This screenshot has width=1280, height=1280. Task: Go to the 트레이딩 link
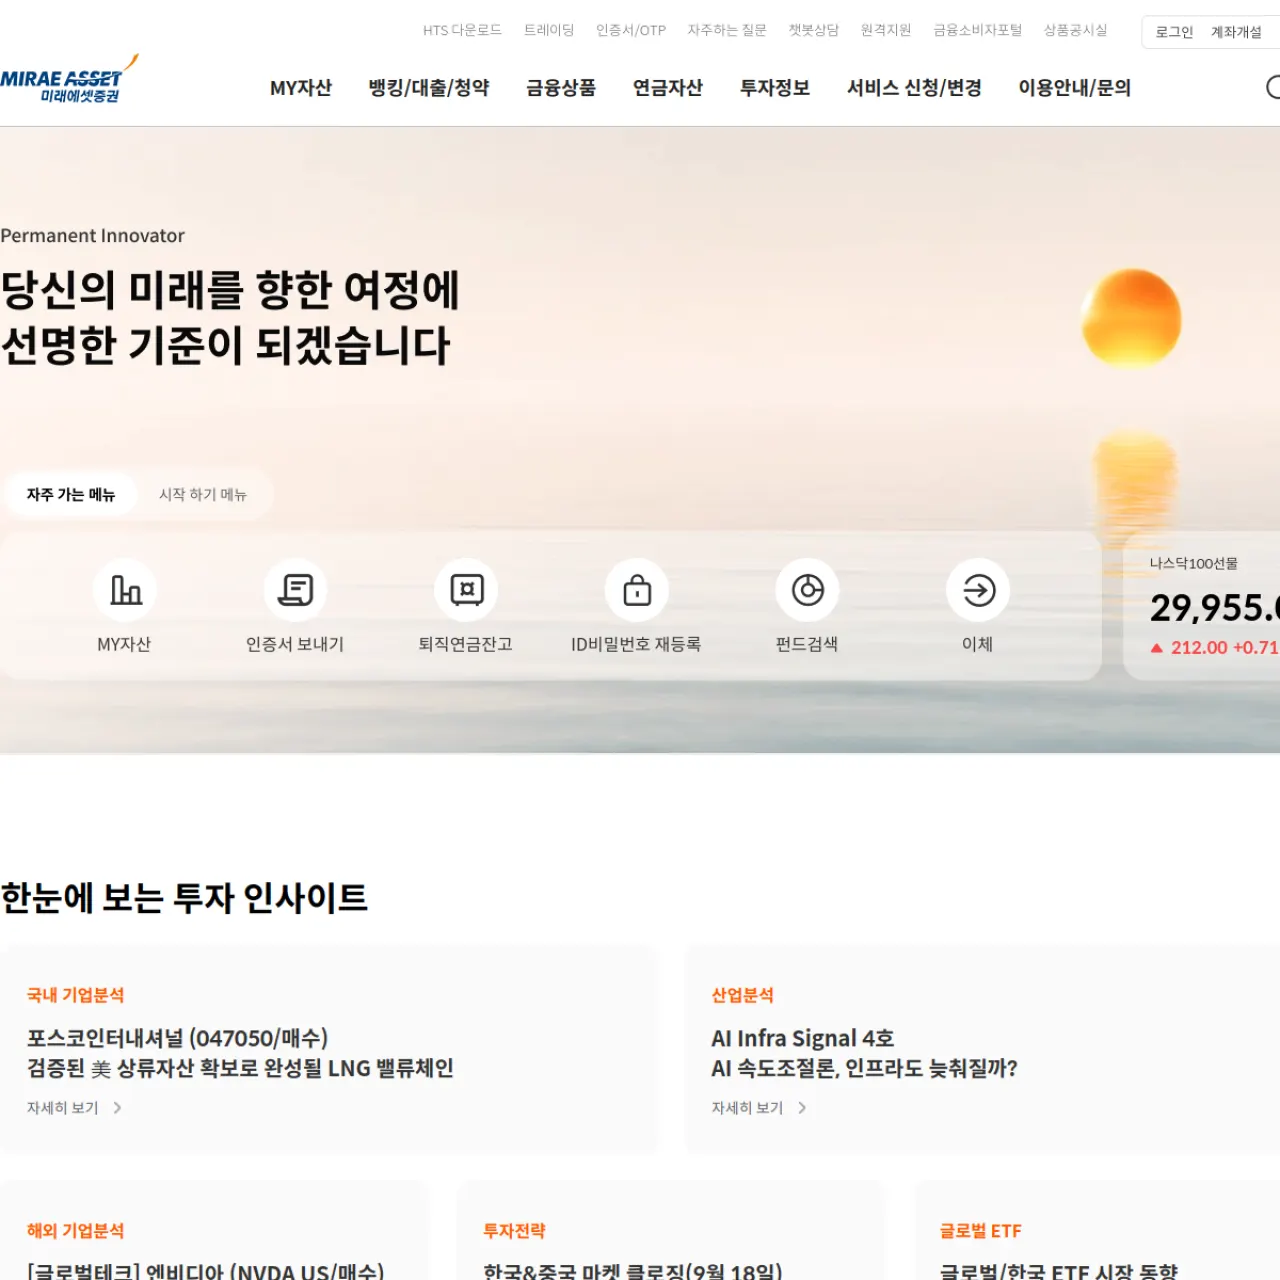click(x=549, y=30)
